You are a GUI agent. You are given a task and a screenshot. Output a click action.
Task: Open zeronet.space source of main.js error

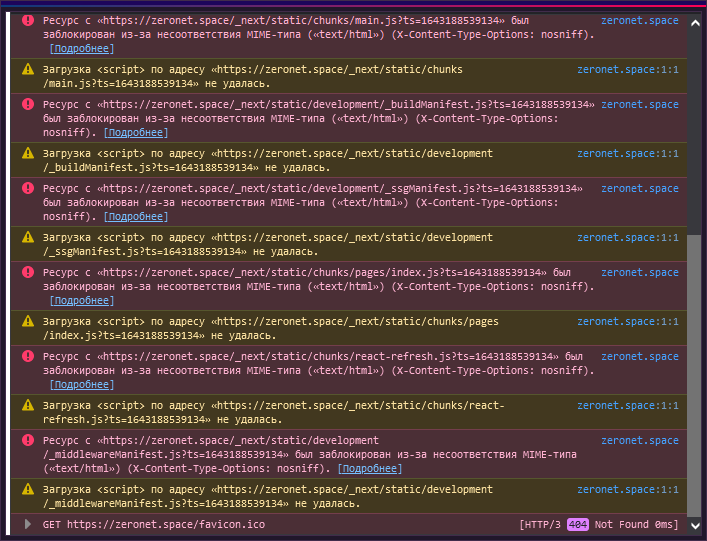(x=639, y=20)
